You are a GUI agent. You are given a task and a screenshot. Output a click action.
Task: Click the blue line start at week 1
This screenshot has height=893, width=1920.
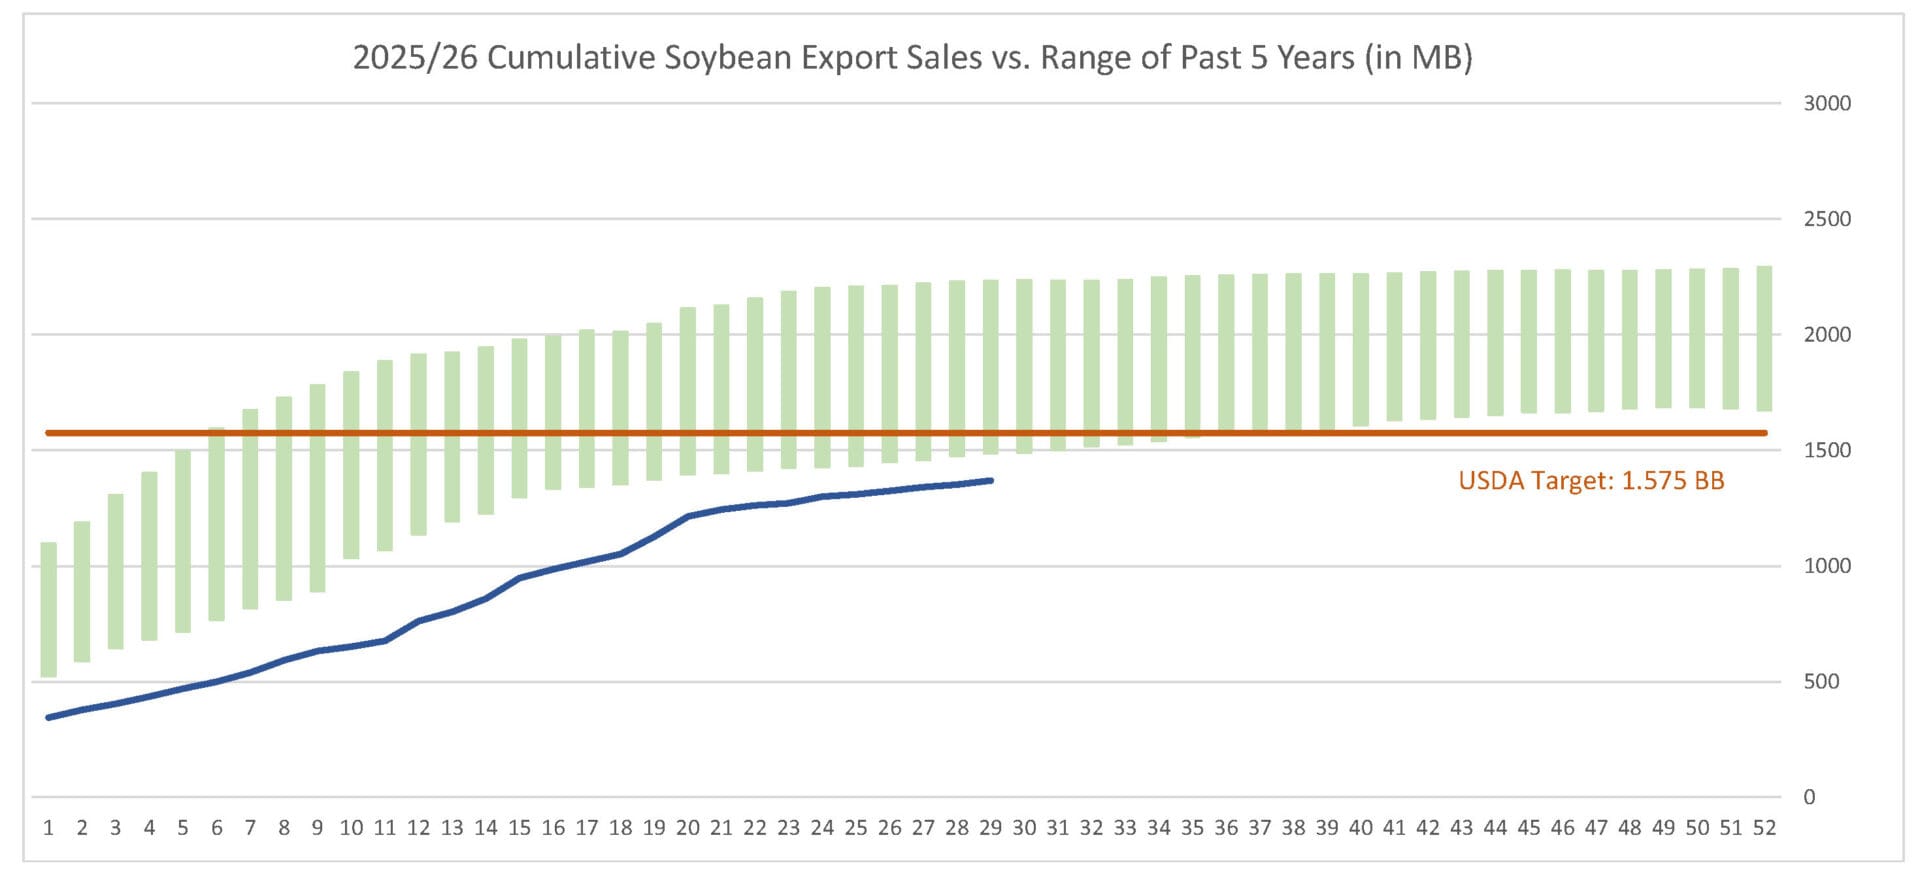point(49,717)
